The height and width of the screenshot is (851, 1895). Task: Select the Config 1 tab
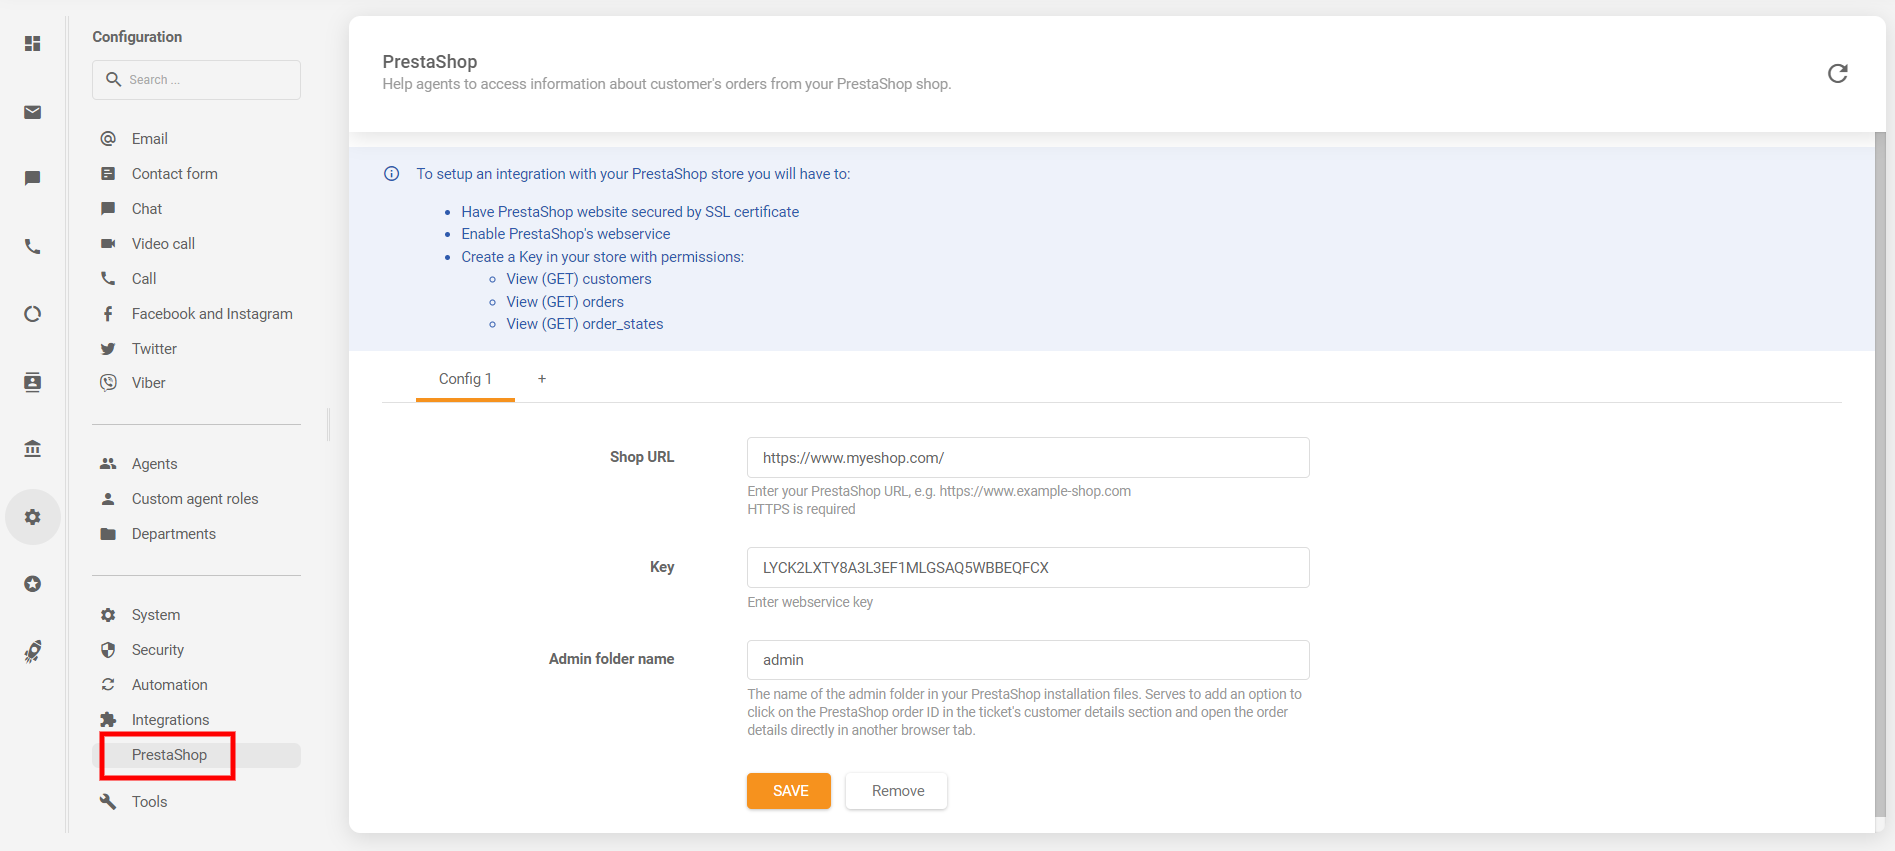[465, 379]
